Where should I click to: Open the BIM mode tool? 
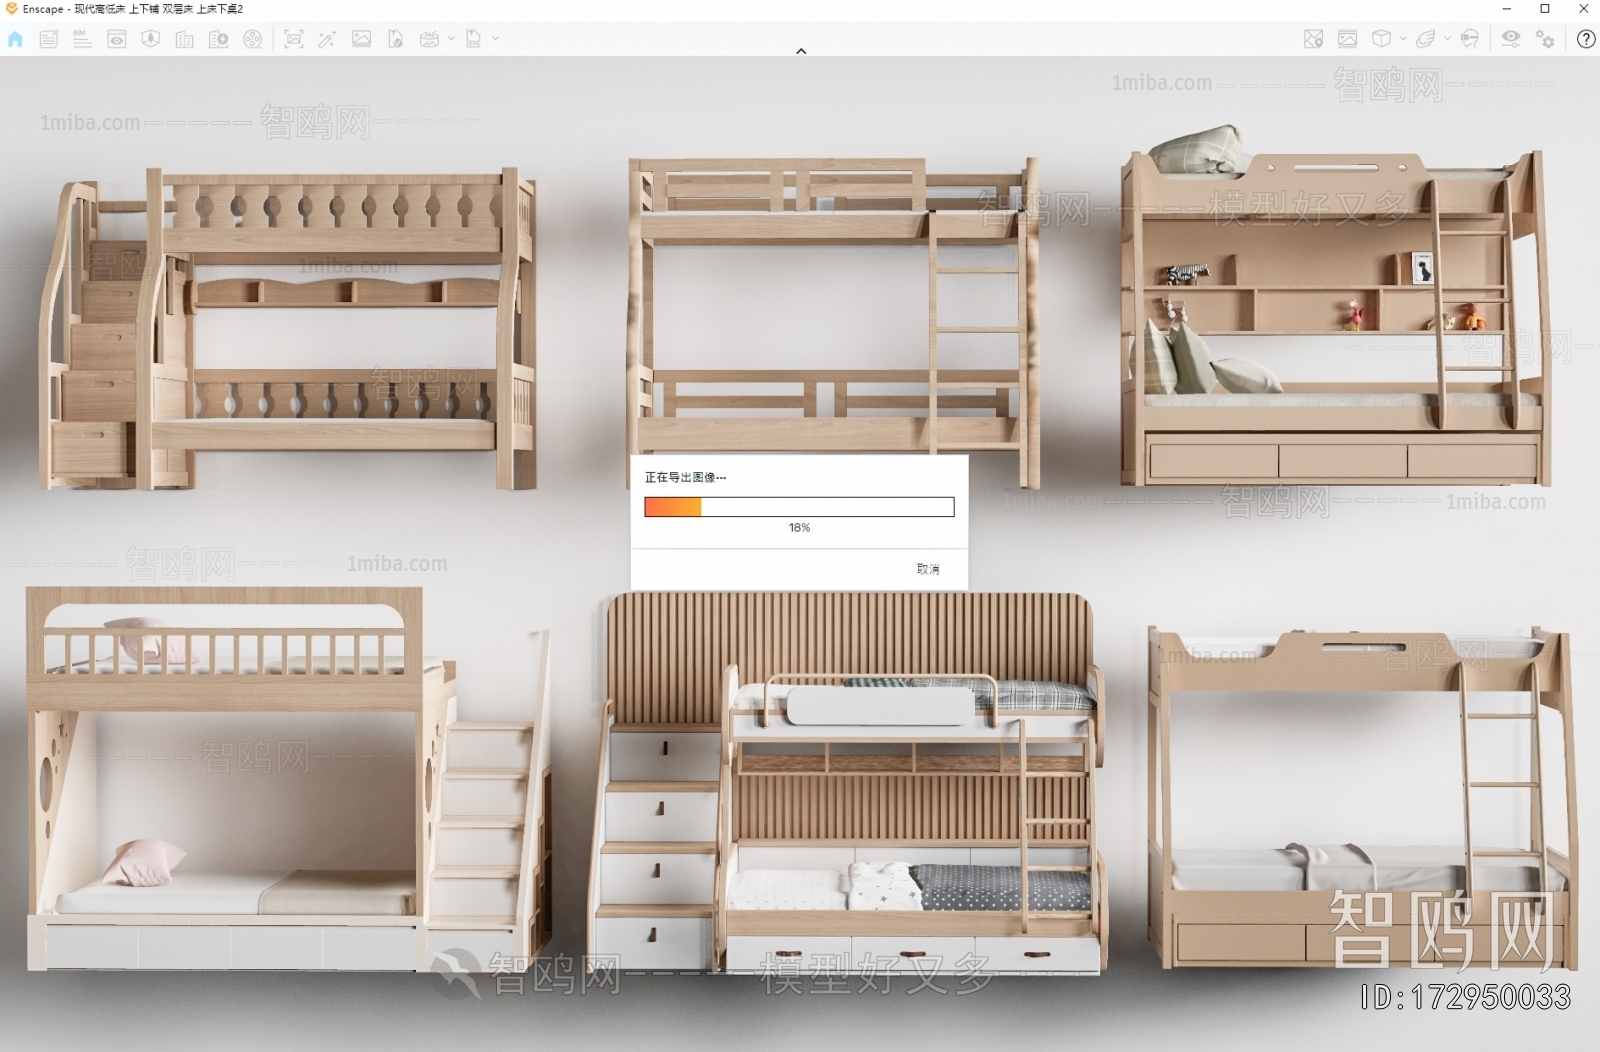click(x=80, y=40)
